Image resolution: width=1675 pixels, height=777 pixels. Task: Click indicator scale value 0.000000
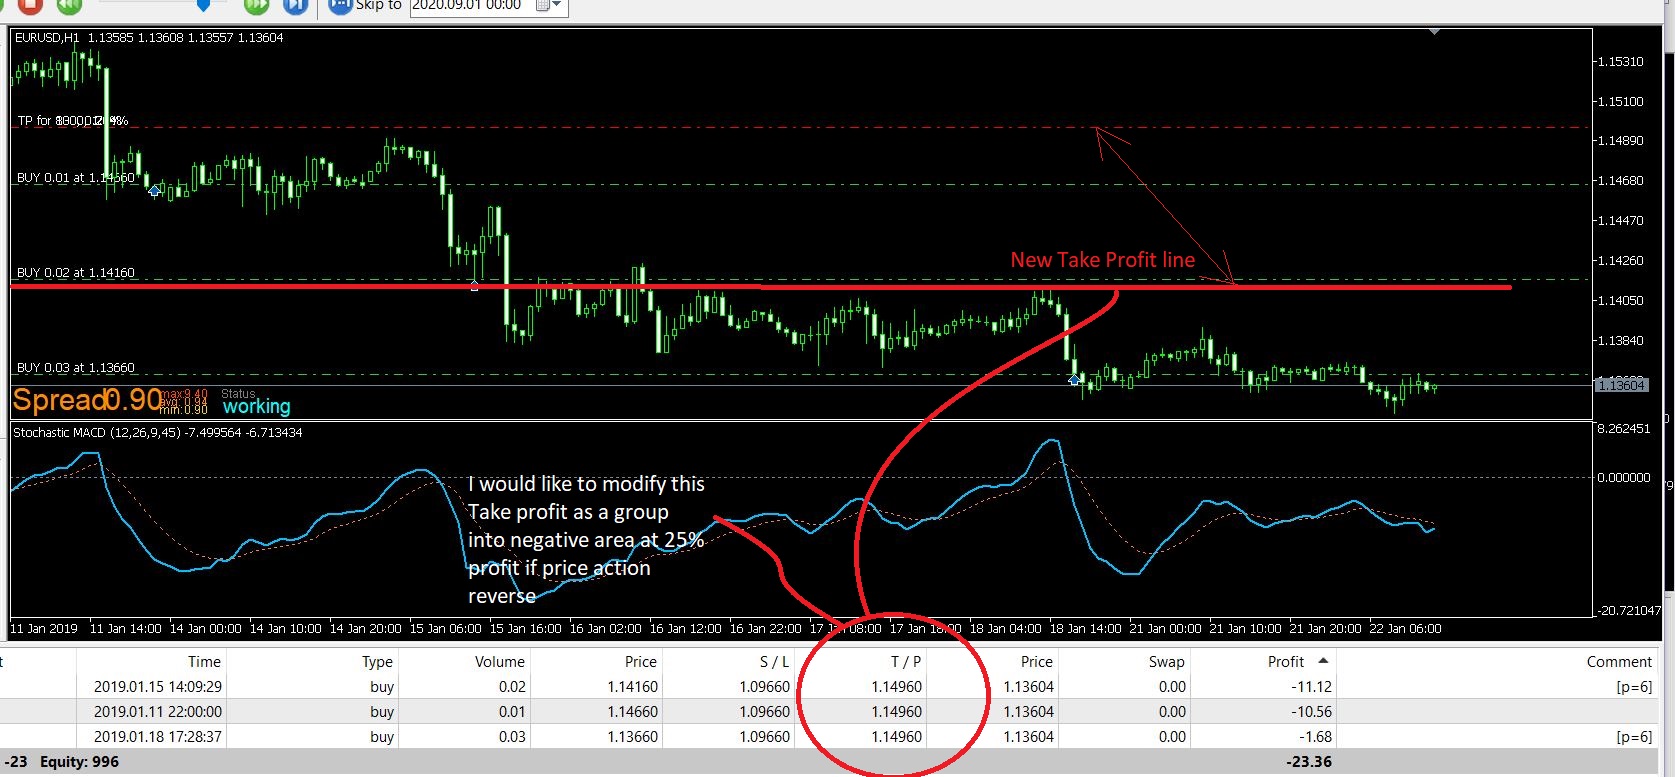click(x=1624, y=478)
